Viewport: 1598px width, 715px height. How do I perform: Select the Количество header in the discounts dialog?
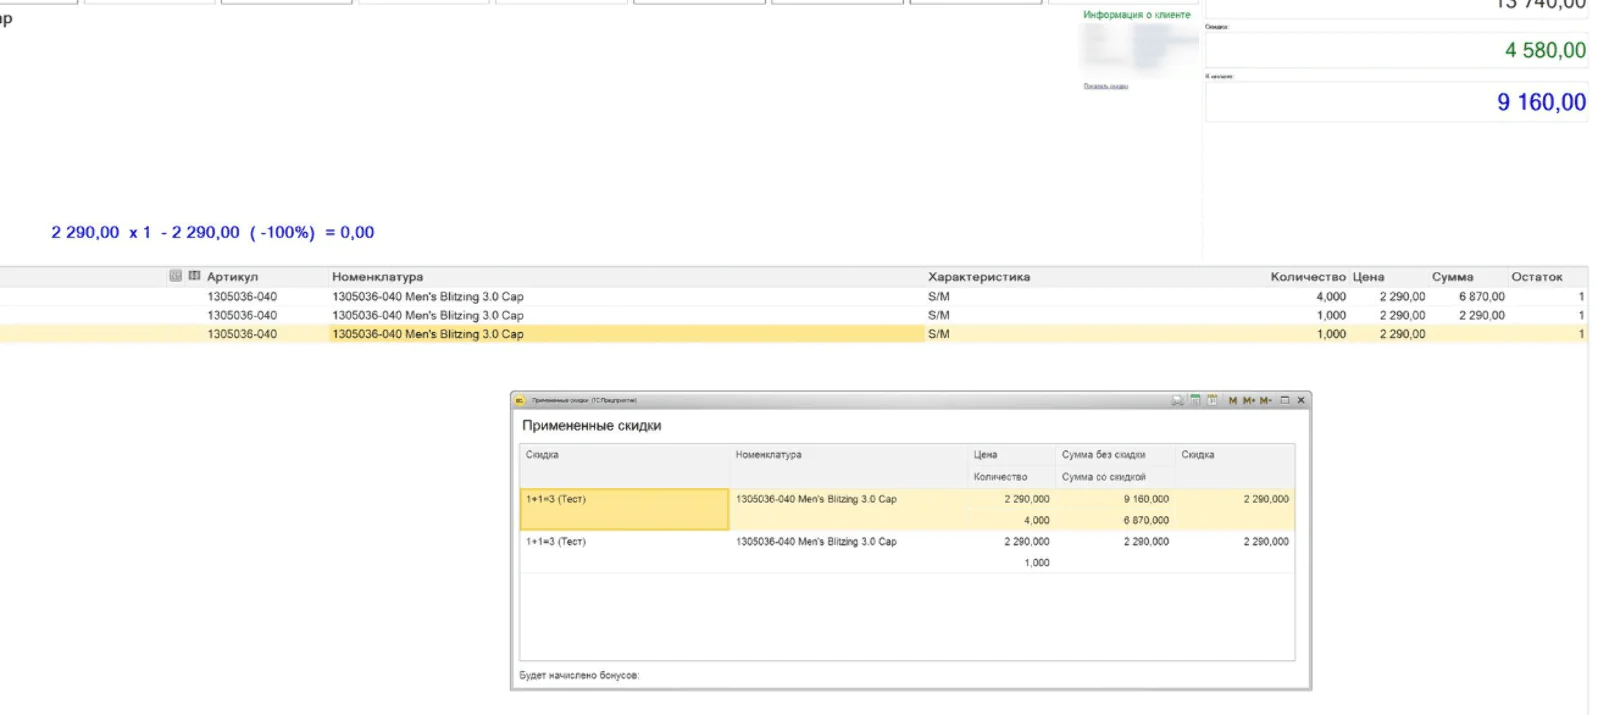1000,477
